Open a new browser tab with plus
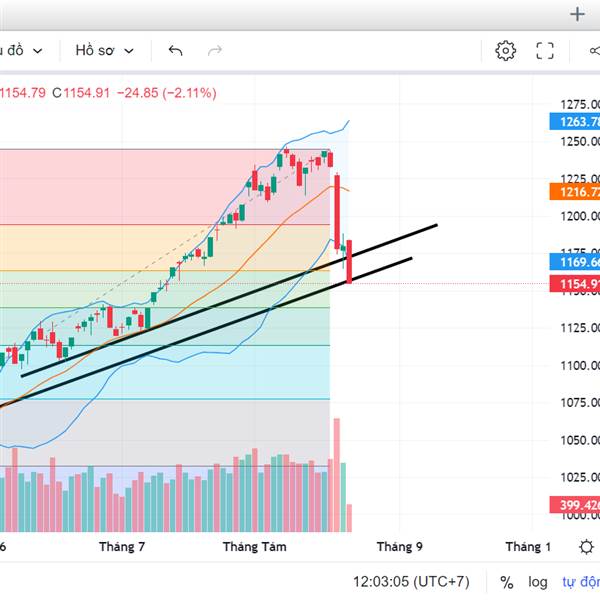Image resolution: width=600 pixels, height=600 pixels. [576, 14]
